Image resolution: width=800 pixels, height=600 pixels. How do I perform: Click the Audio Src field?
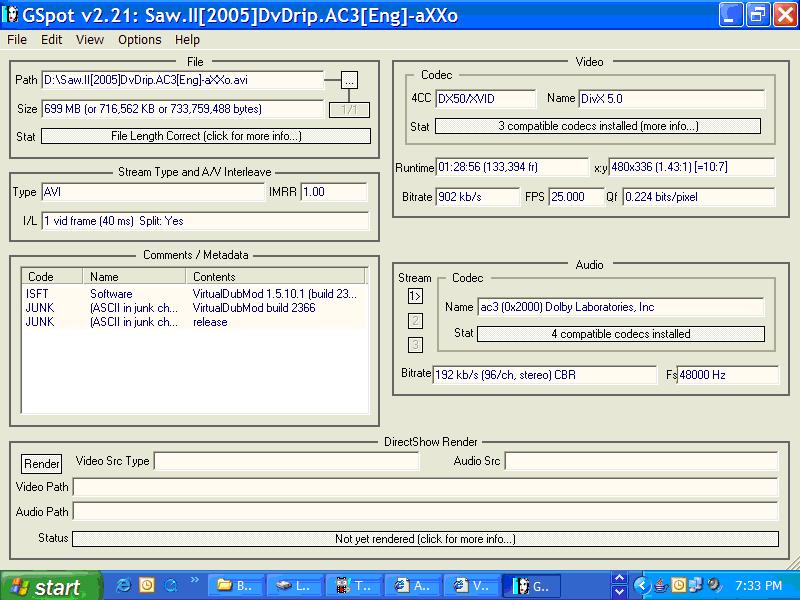coord(641,461)
